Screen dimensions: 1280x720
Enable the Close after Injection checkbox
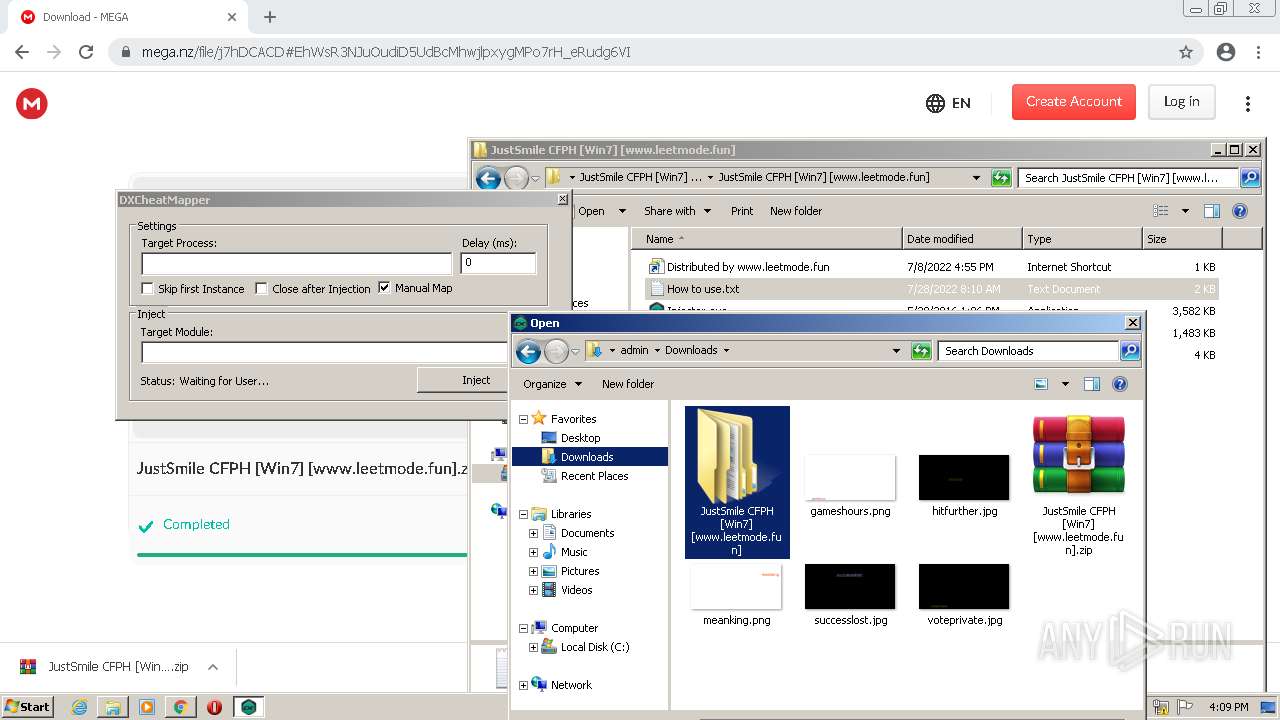[x=262, y=289]
